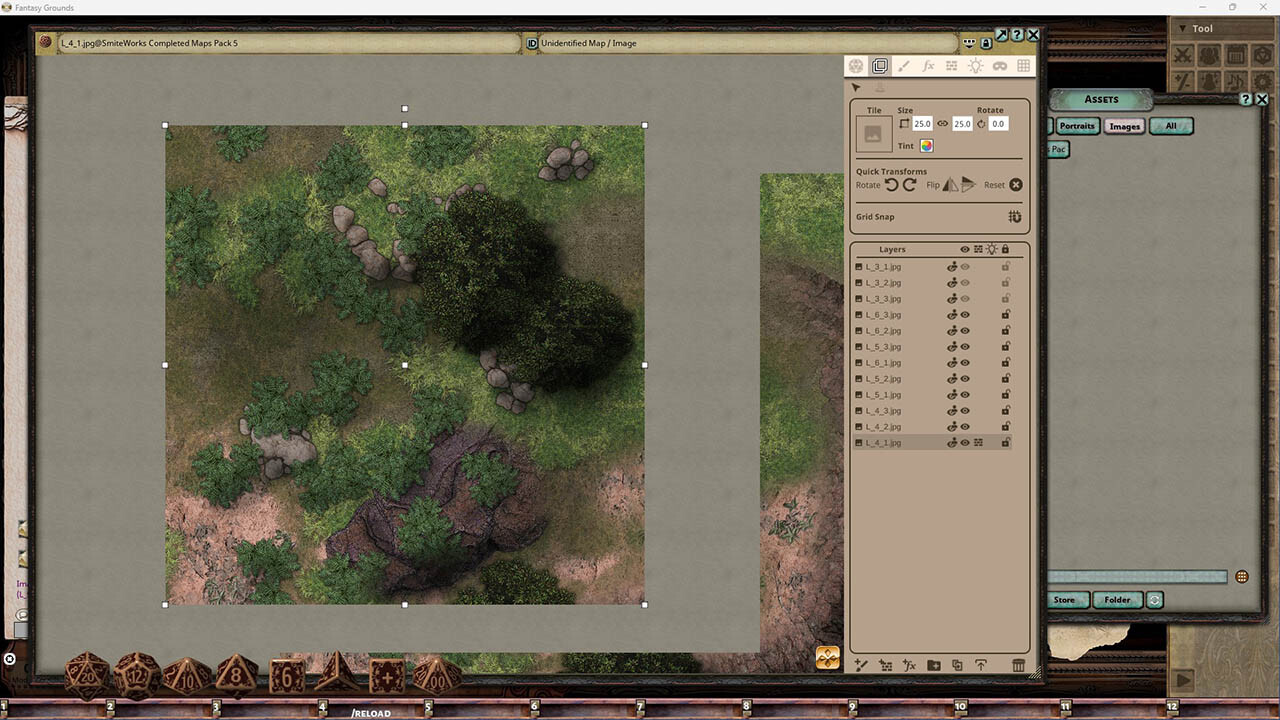Roll the d20 die
The image size is (1280, 720).
click(x=85, y=676)
